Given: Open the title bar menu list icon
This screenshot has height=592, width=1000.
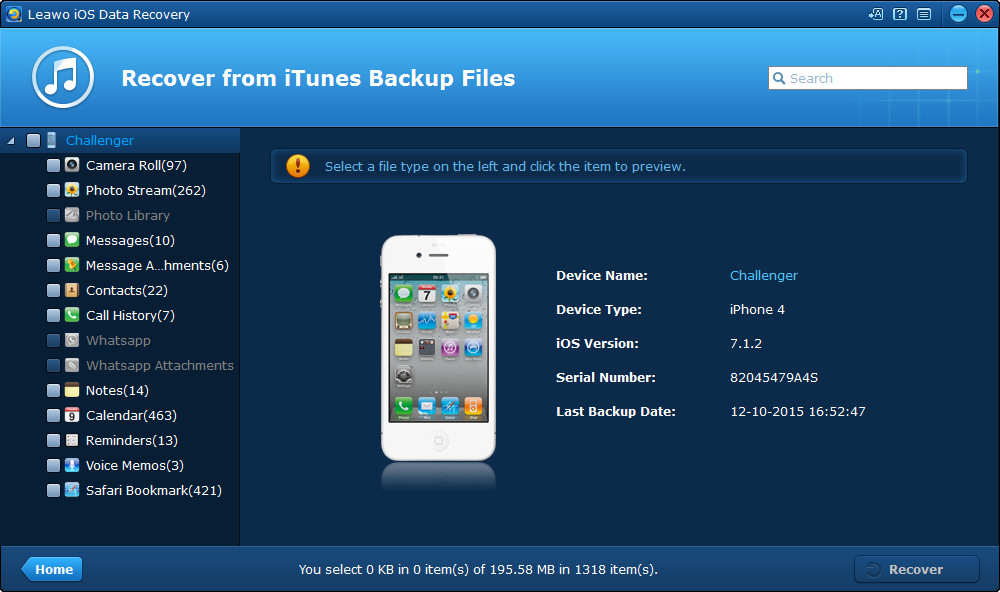Looking at the screenshot, I should 924,14.
